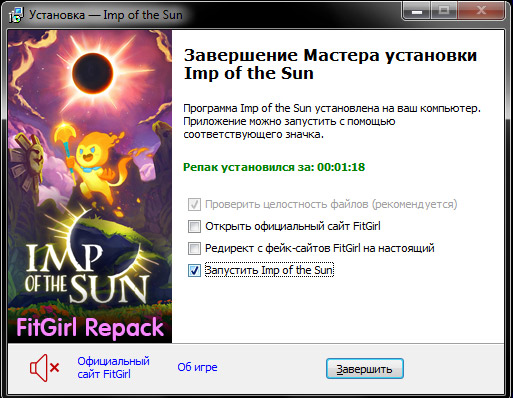Open the 'Об игре' link
Viewport: 513px width, 398px height.
point(197,367)
